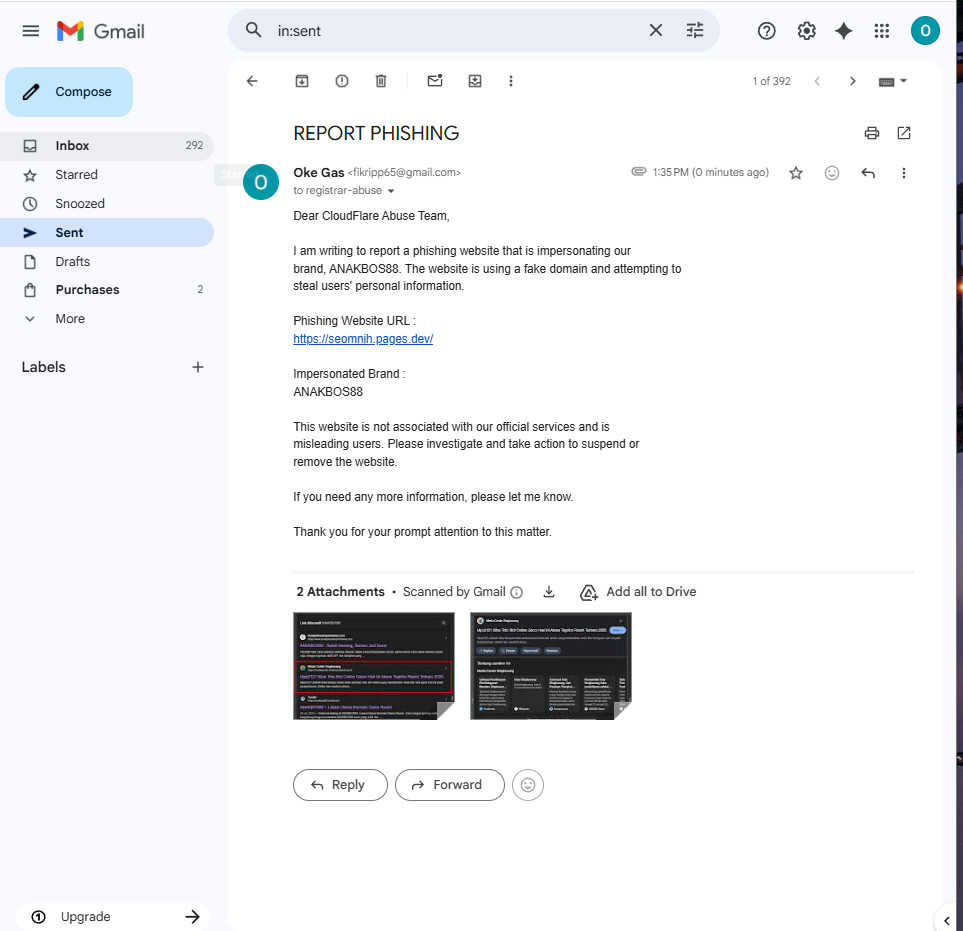This screenshot has height=931, width=963.
Task: Create a new label with plus icon
Action: click(197, 367)
